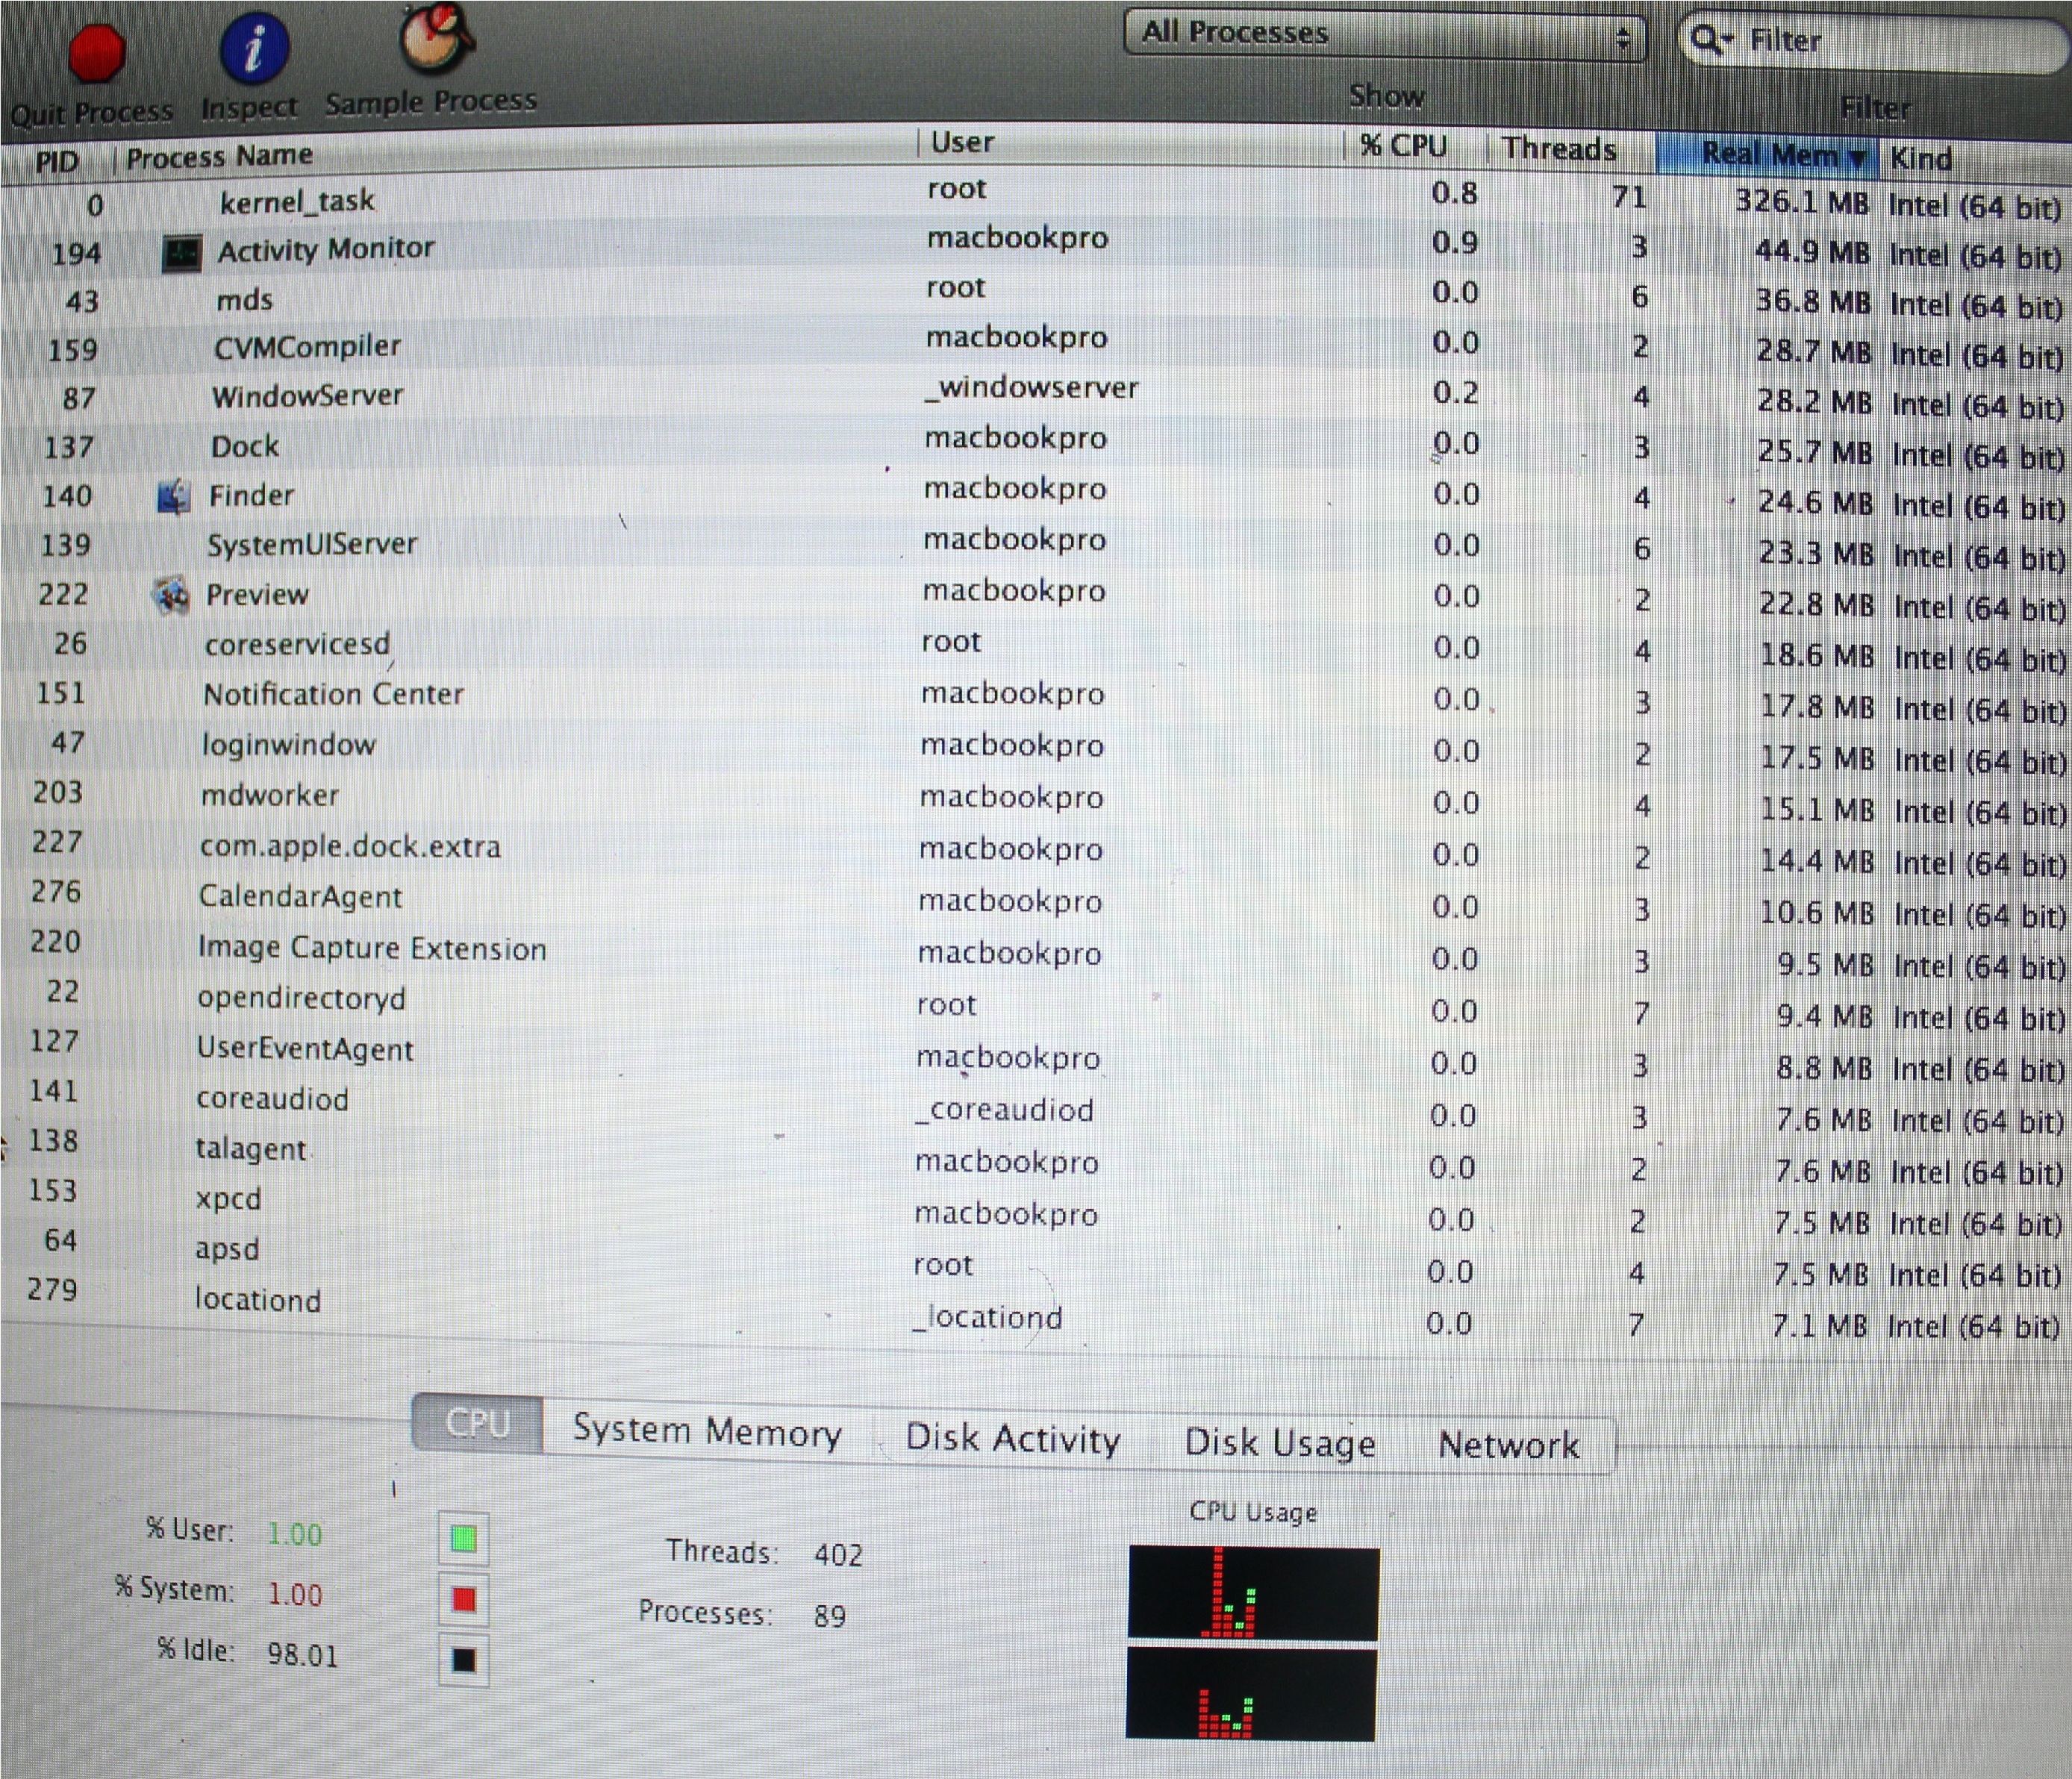Select the SystemUIServer process
The height and width of the screenshot is (1779, 2072).
[312, 545]
